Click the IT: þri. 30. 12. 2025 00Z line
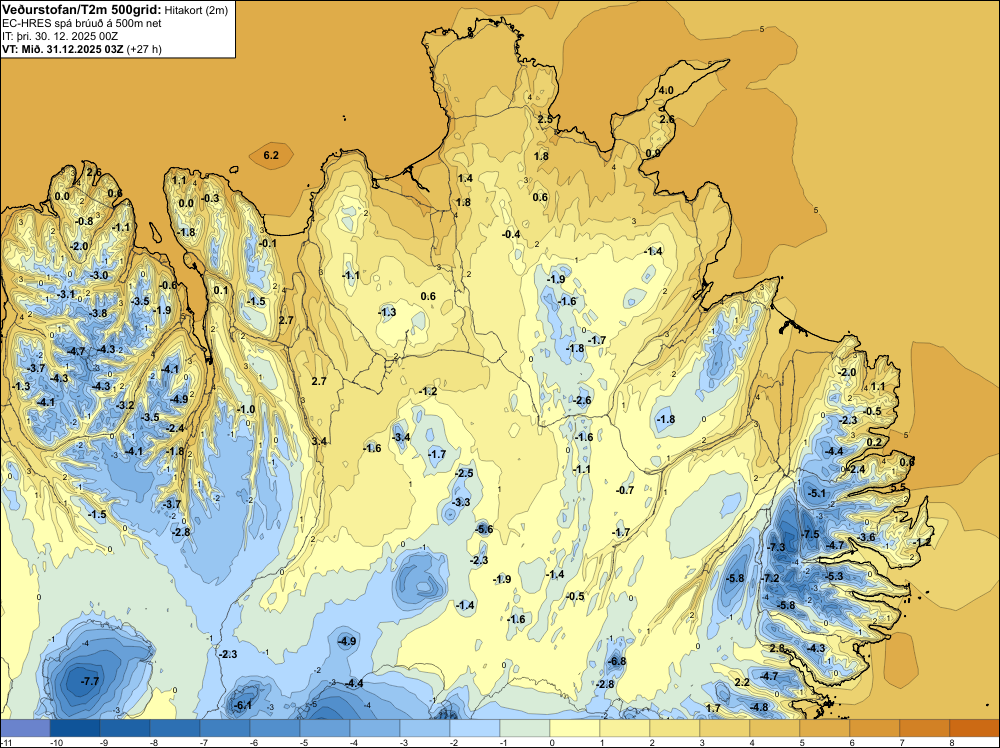 (x=60, y=36)
